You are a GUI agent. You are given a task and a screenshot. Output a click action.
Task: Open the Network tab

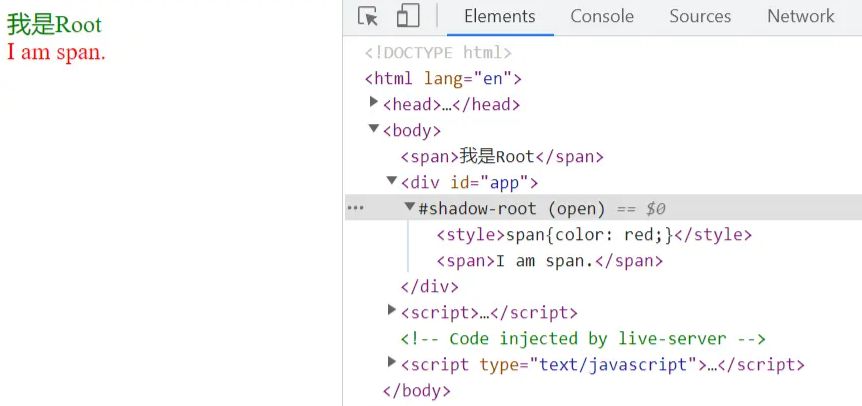(800, 17)
